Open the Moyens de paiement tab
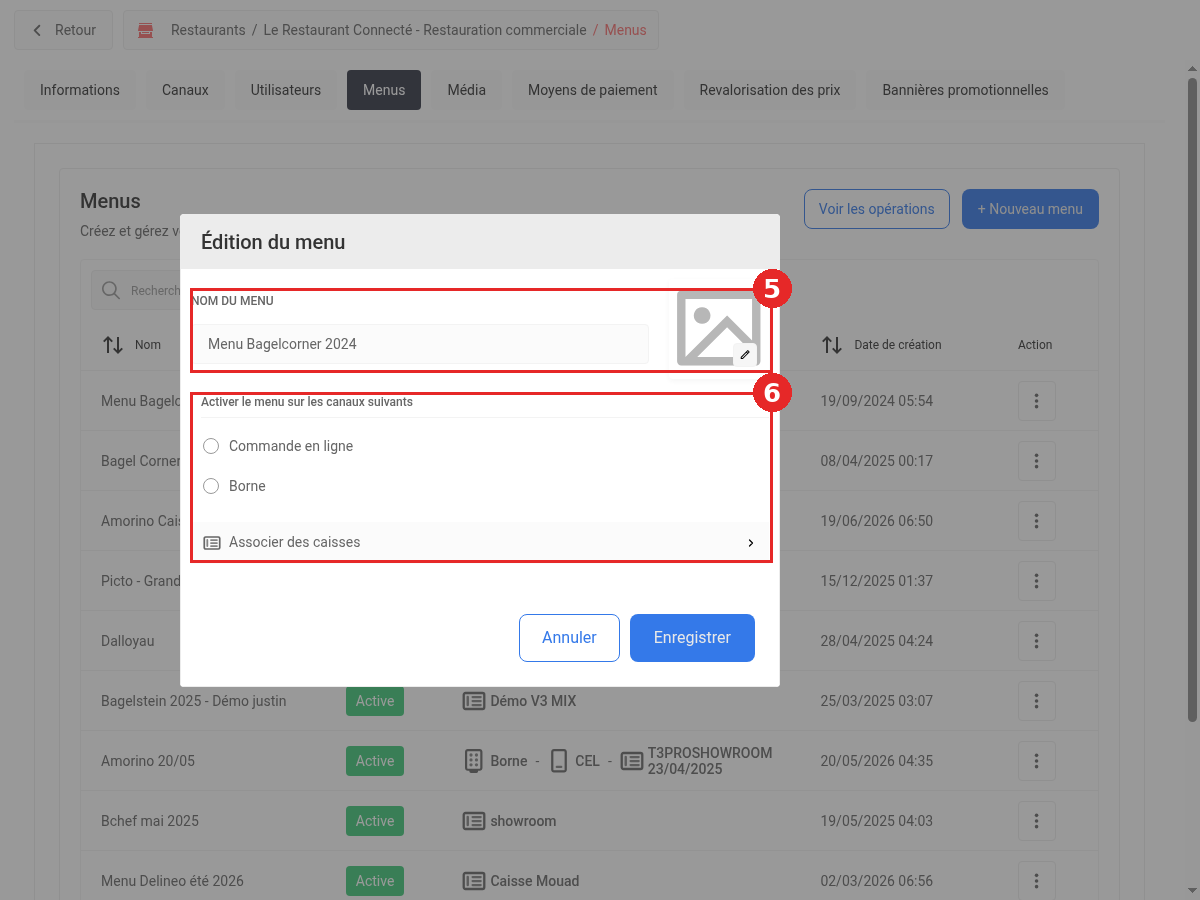 593,90
